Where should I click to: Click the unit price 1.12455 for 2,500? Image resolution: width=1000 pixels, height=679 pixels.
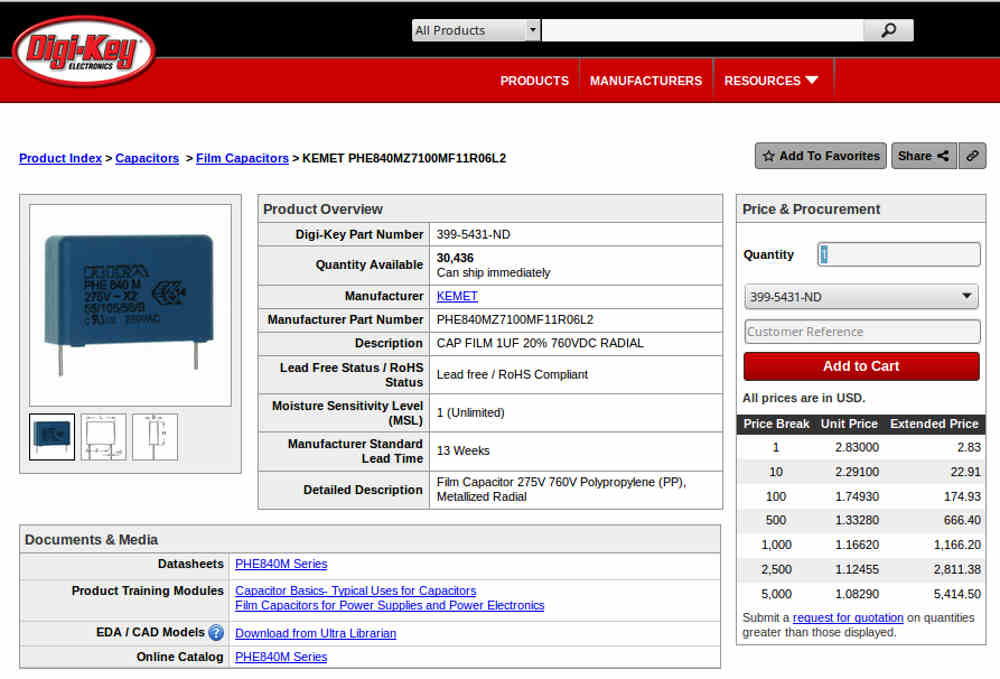[x=857, y=569]
